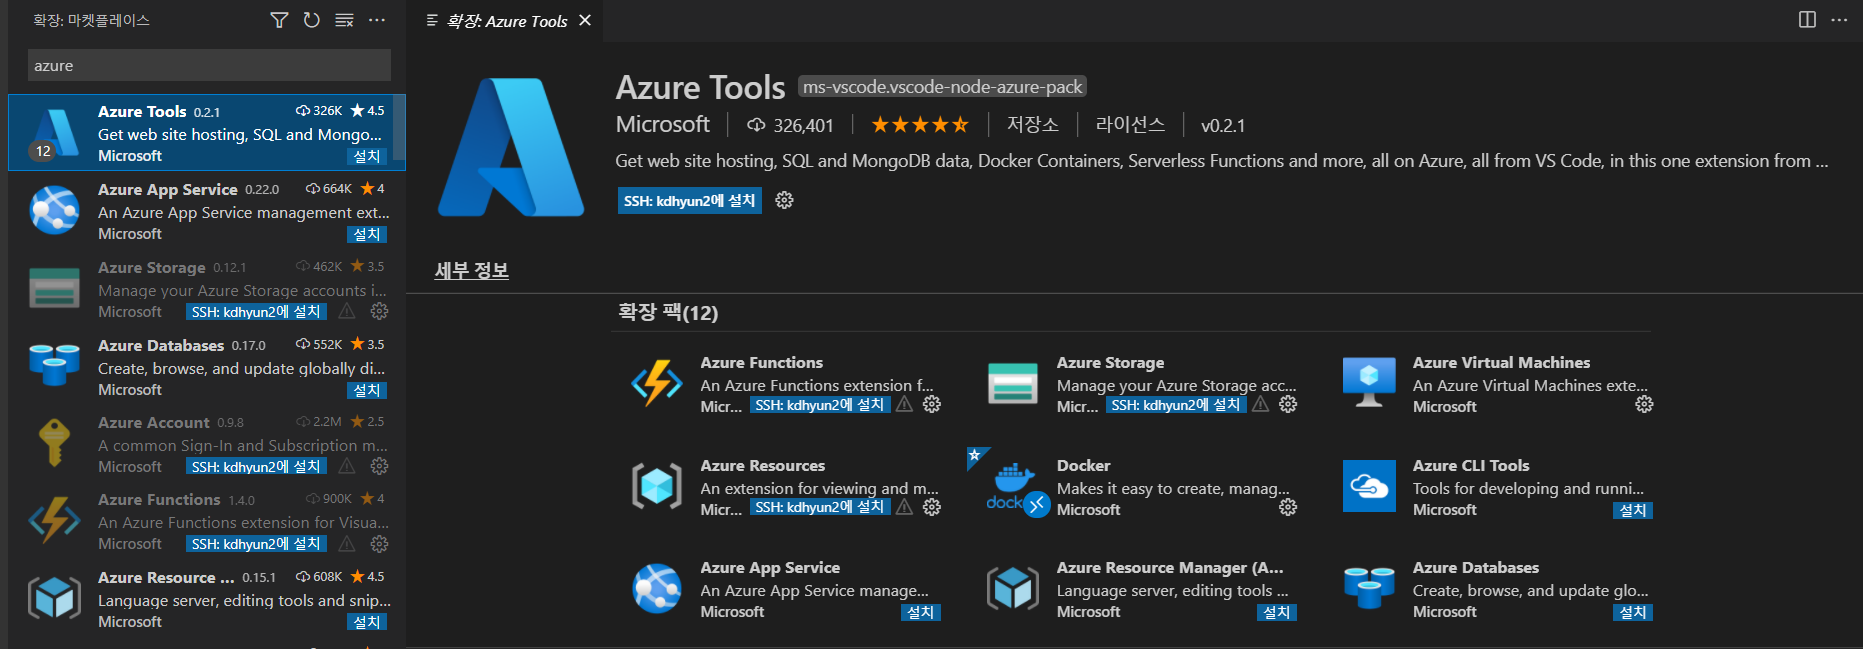Clear extension search results icon

(344, 20)
